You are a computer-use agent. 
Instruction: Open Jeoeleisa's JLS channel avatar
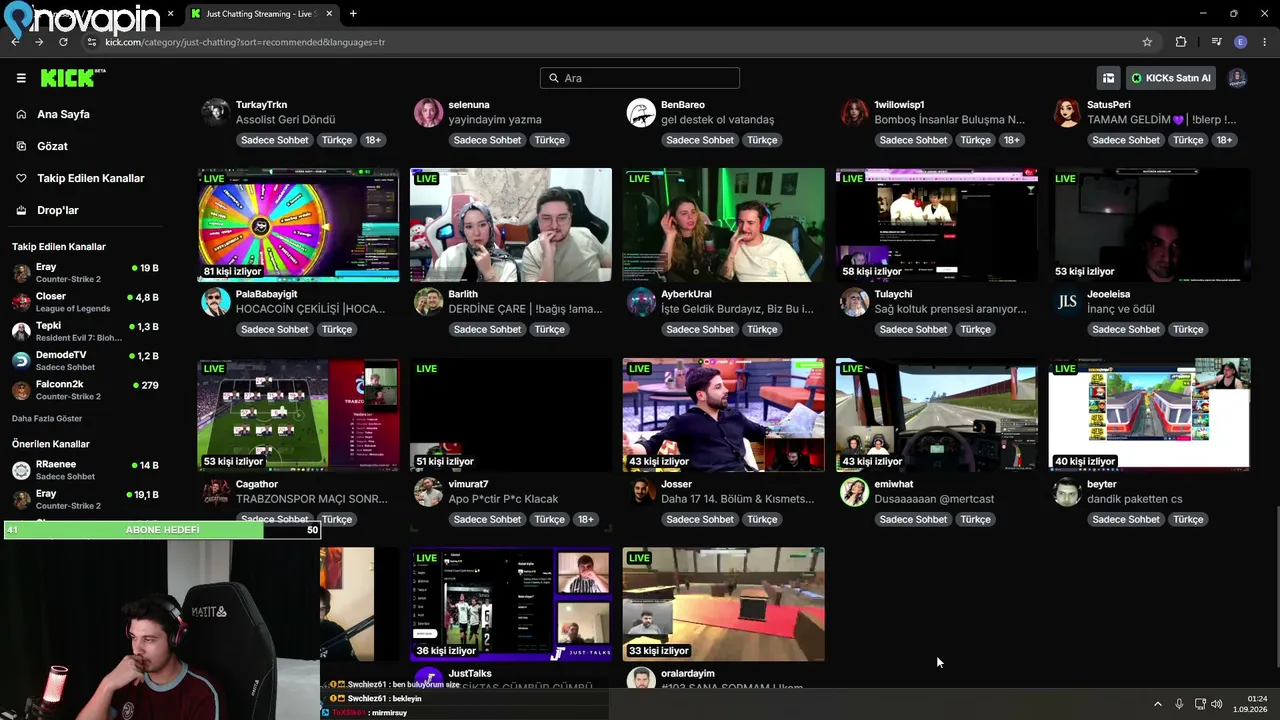click(x=1067, y=301)
